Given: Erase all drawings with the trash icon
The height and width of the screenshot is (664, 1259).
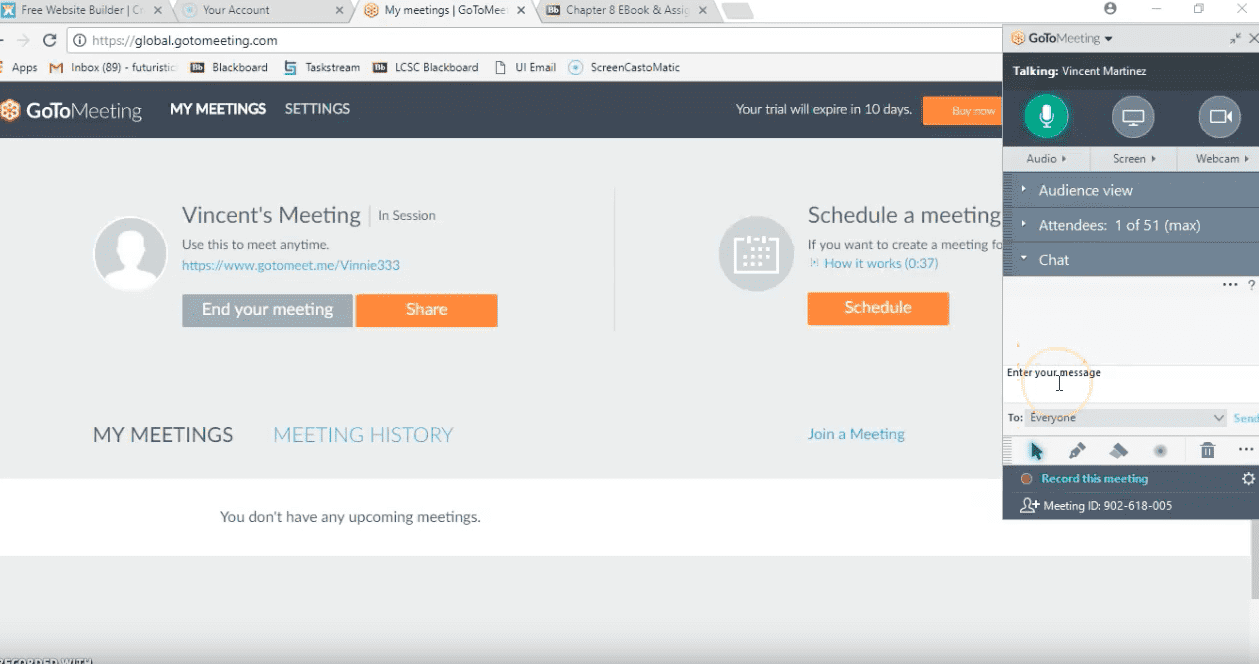Looking at the screenshot, I should (1207, 450).
